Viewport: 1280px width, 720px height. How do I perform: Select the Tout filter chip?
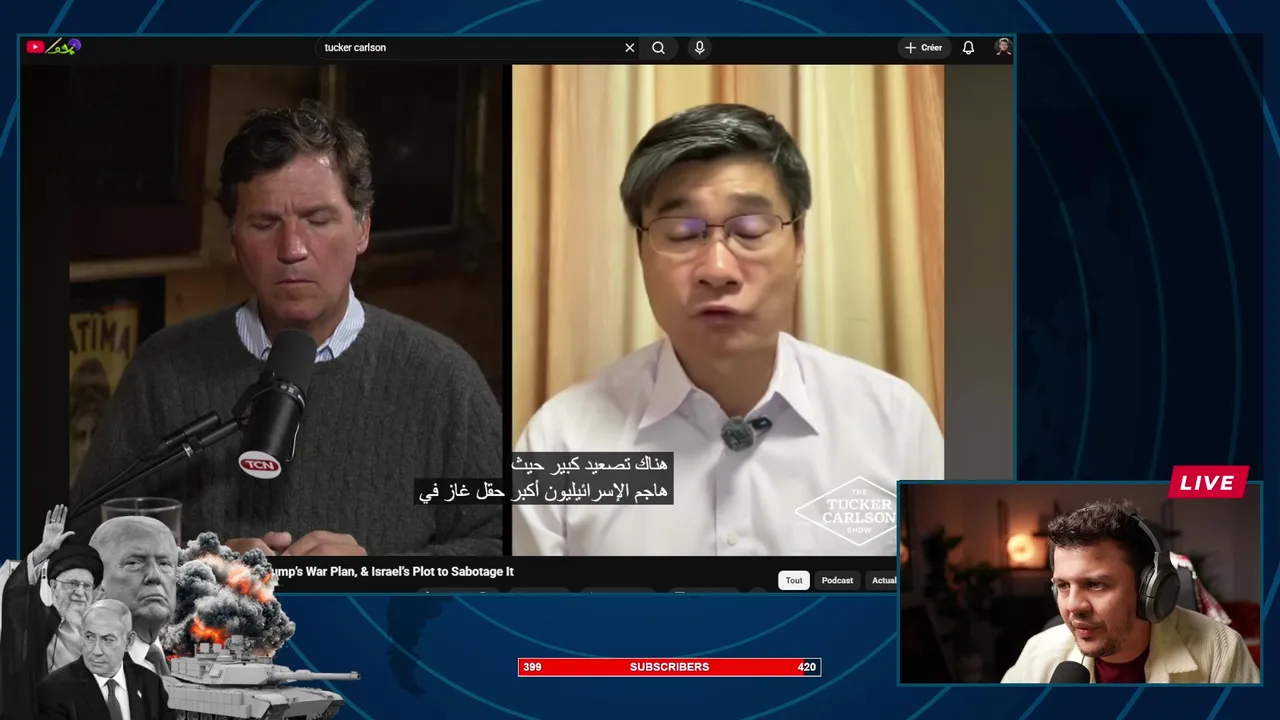click(x=794, y=580)
